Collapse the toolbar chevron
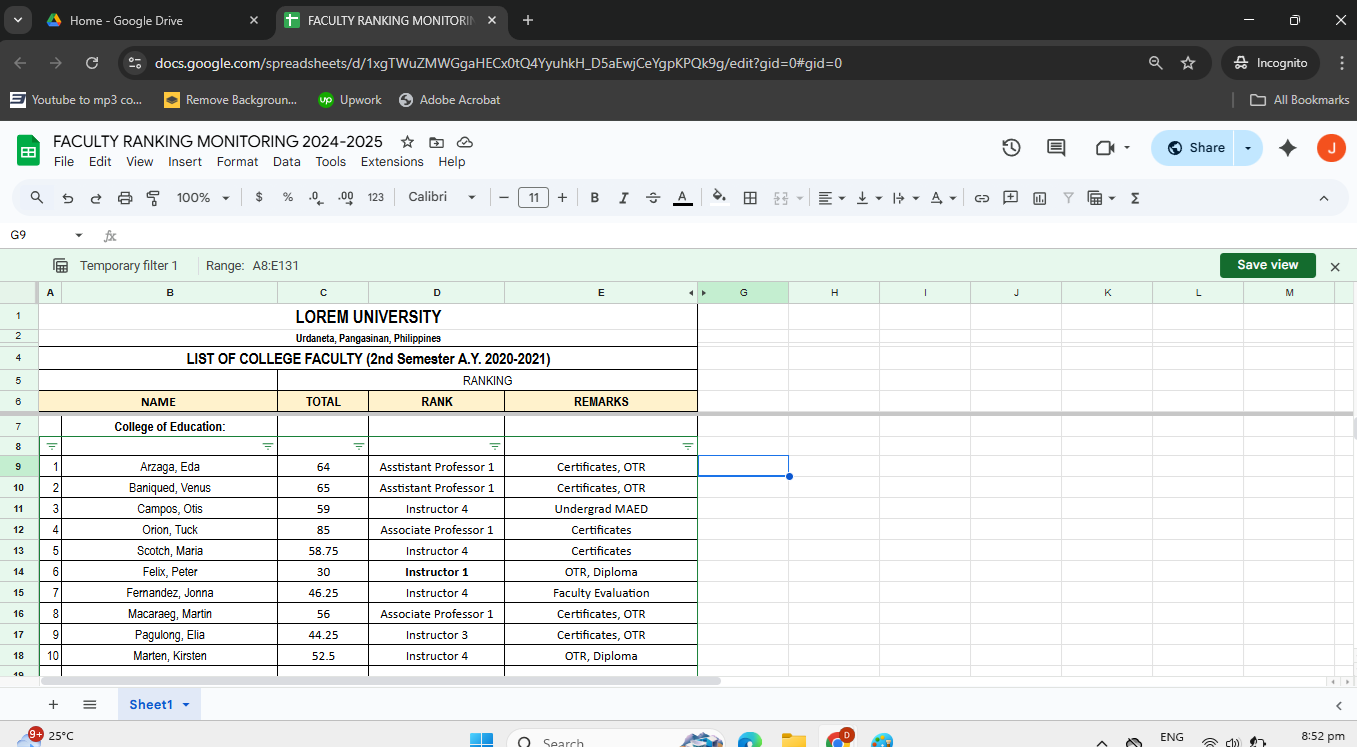Screen dimensions: 1357x747 click(1324, 198)
